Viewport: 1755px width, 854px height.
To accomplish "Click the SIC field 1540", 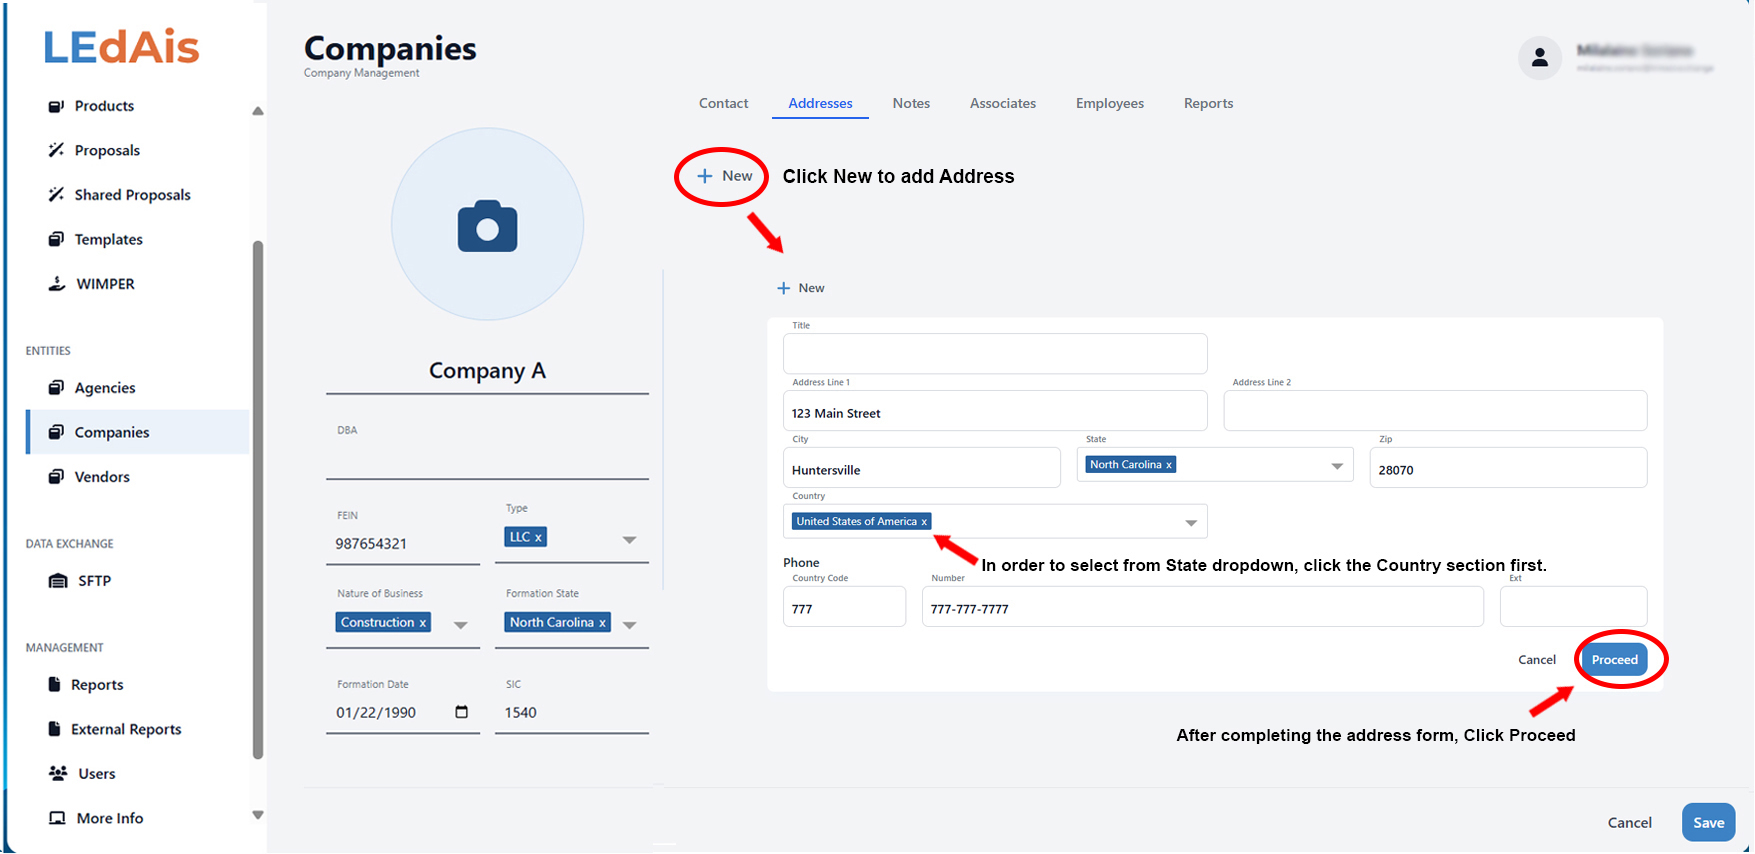I will click(571, 713).
